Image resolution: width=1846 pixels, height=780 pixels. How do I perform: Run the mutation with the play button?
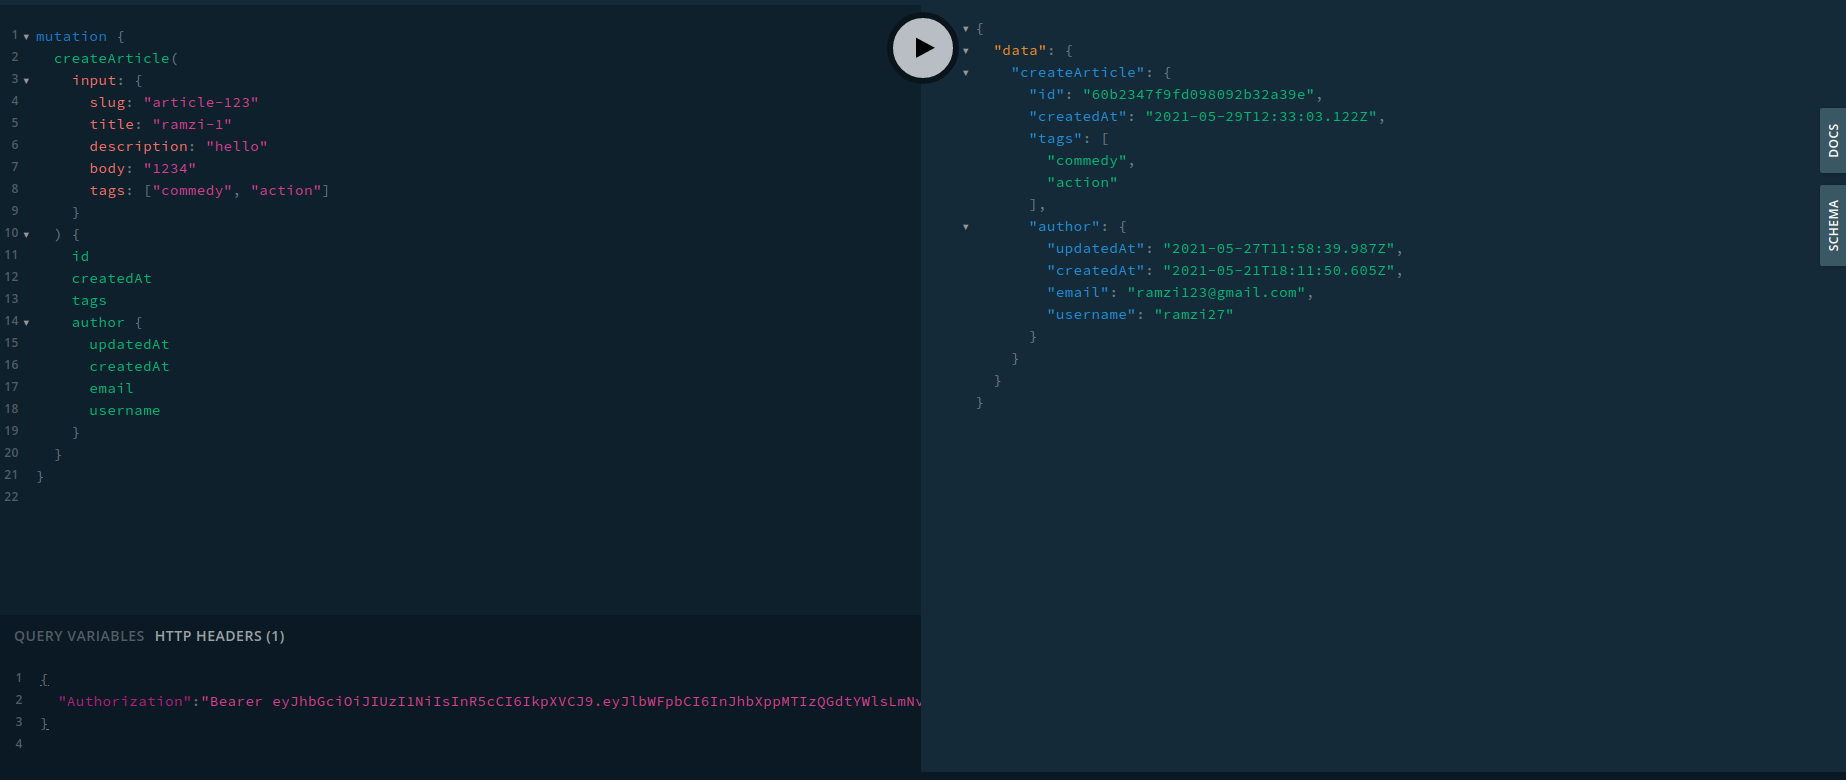[922, 47]
